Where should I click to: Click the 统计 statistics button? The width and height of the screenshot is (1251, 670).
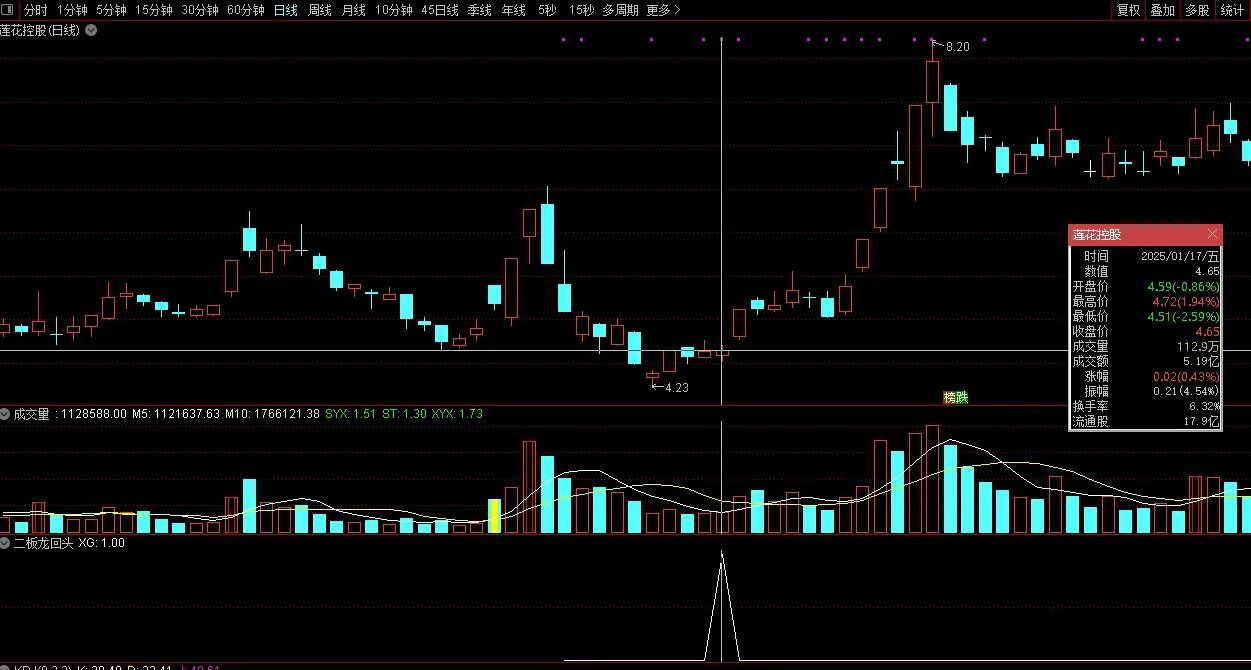pyautogui.click(x=1232, y=10)
